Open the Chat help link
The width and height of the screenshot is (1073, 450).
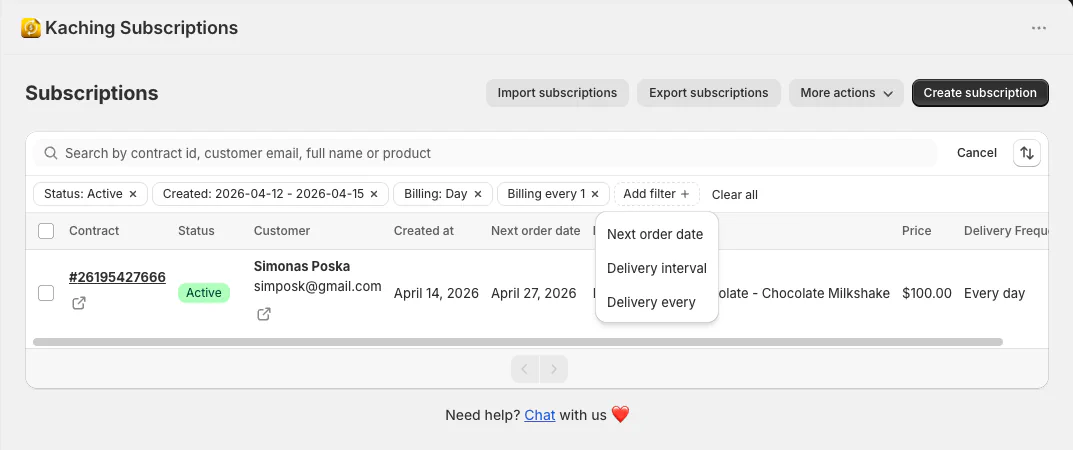(x=539, y=414)
